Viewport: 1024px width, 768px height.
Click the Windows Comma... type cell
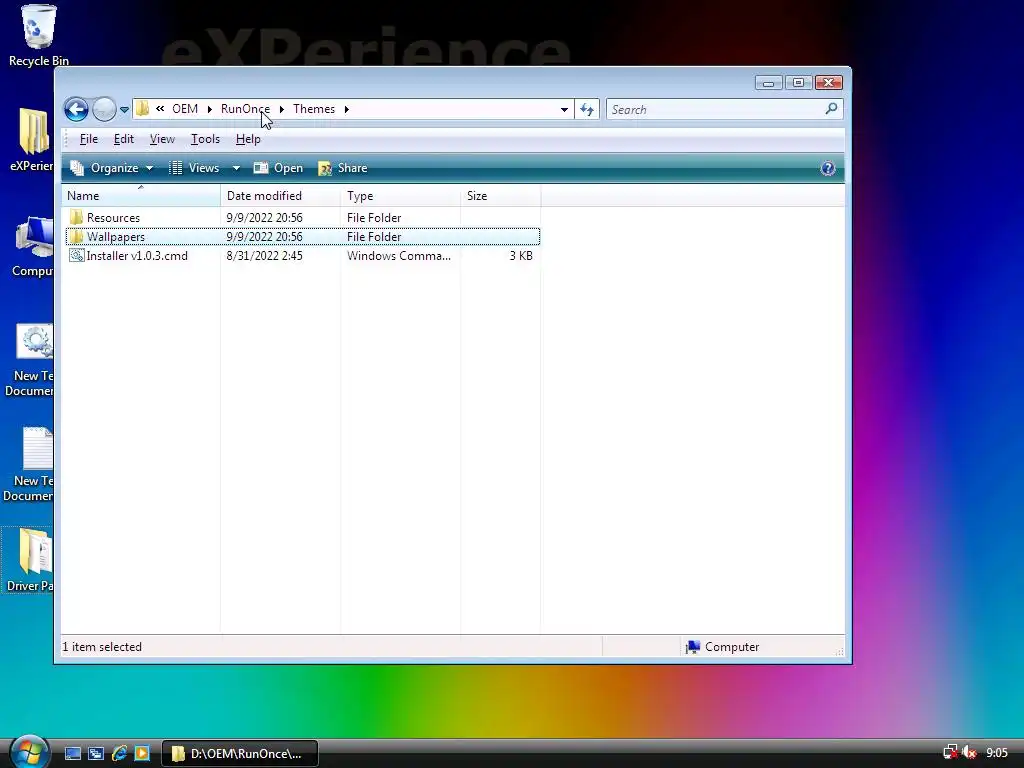[x=399, y=256]
